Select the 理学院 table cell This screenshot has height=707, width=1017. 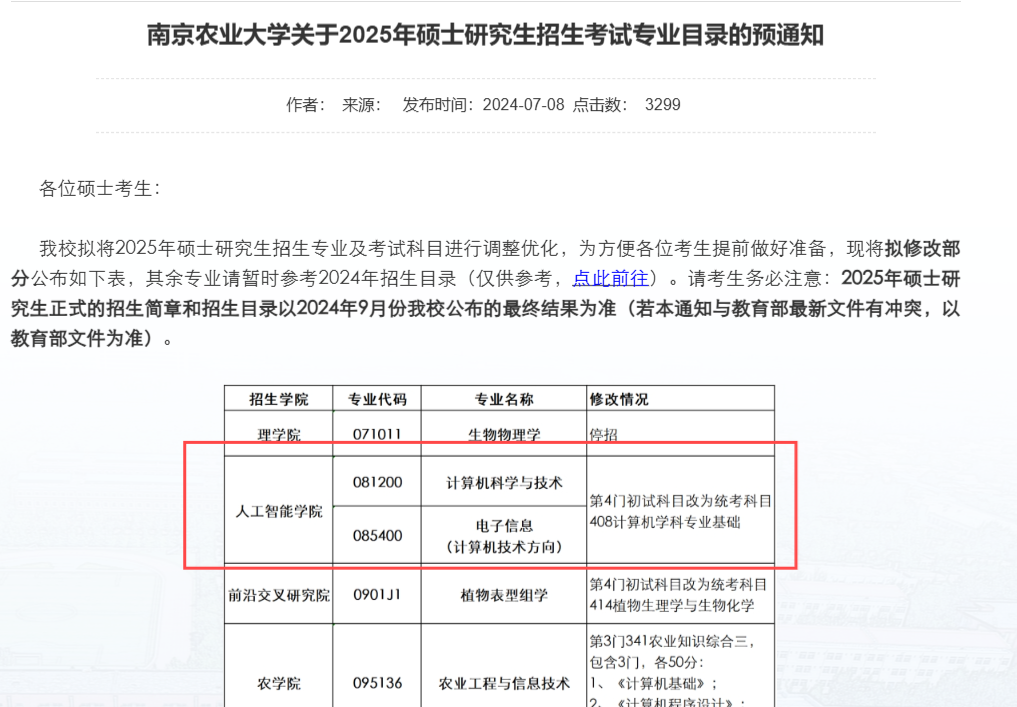pos(279,434)
